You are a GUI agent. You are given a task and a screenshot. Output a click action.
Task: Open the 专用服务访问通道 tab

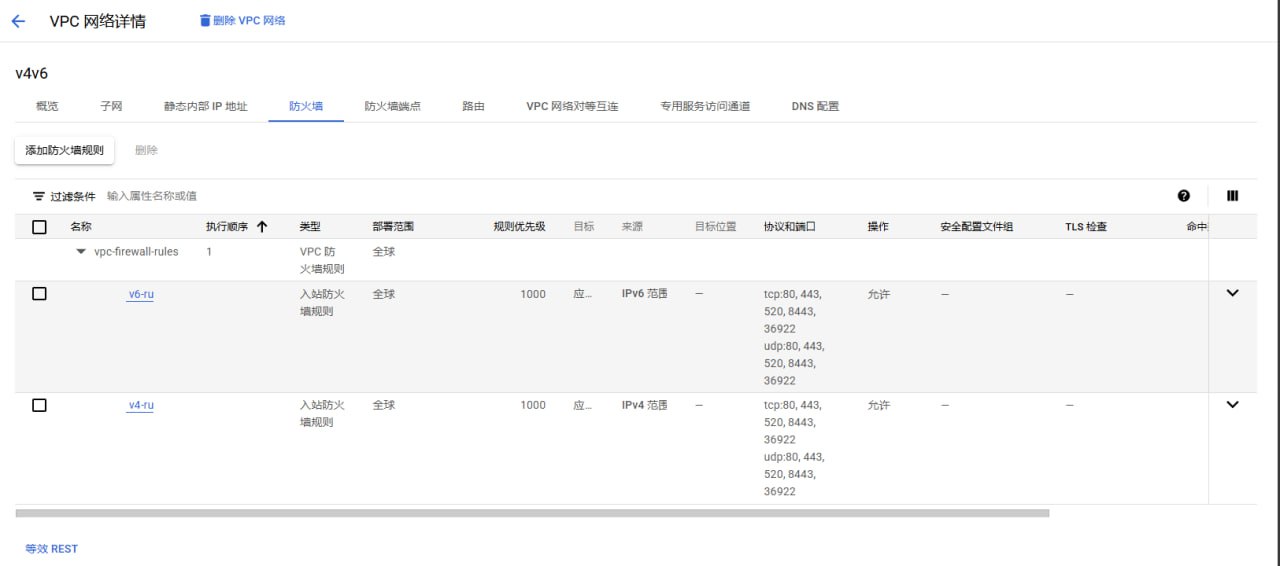tap(705, 106)
